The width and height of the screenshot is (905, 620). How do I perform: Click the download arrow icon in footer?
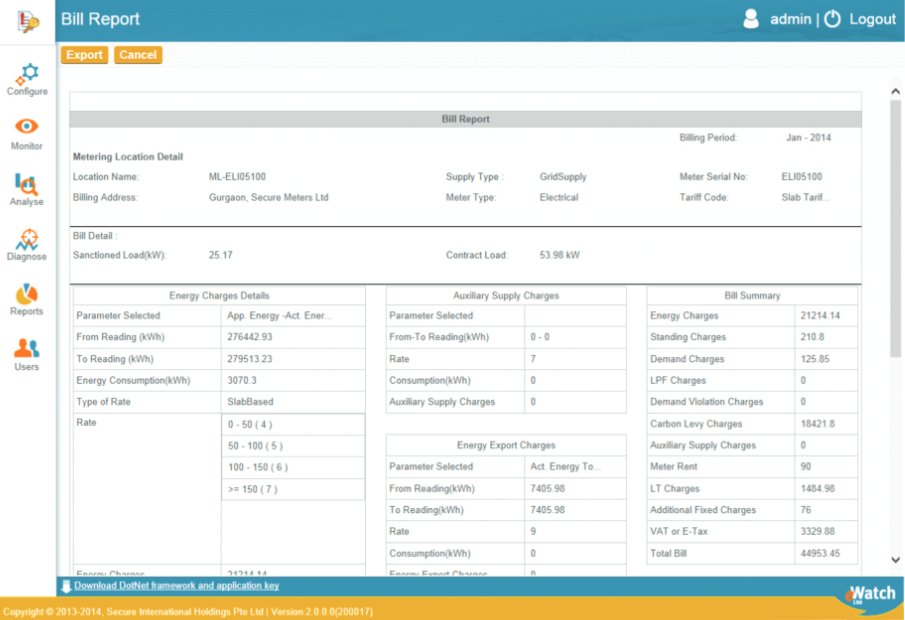[x=66, y=586]
